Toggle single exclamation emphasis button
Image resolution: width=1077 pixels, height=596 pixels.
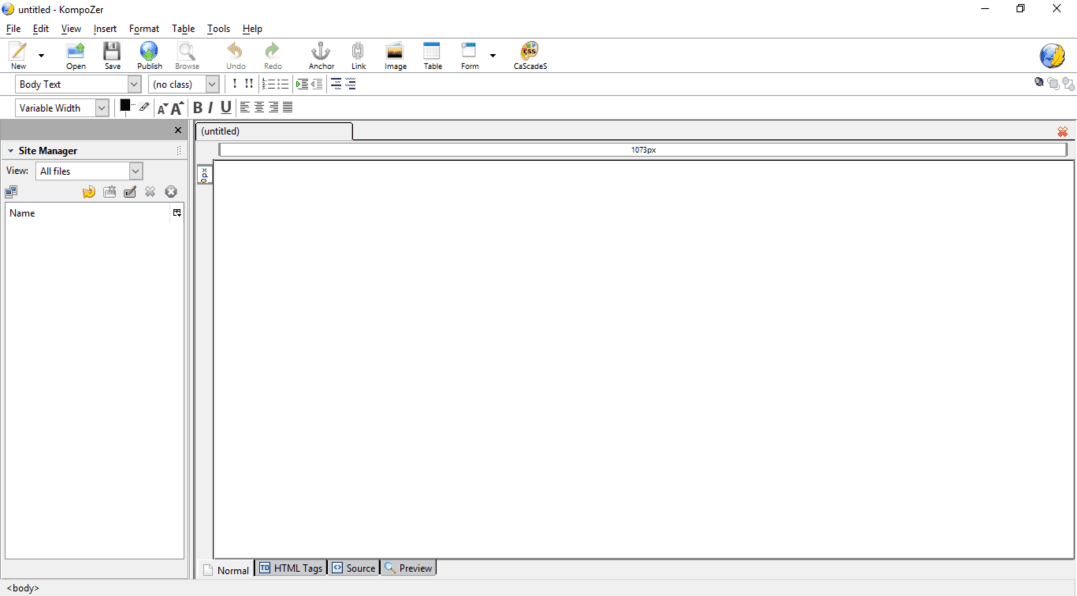[234, 84]
